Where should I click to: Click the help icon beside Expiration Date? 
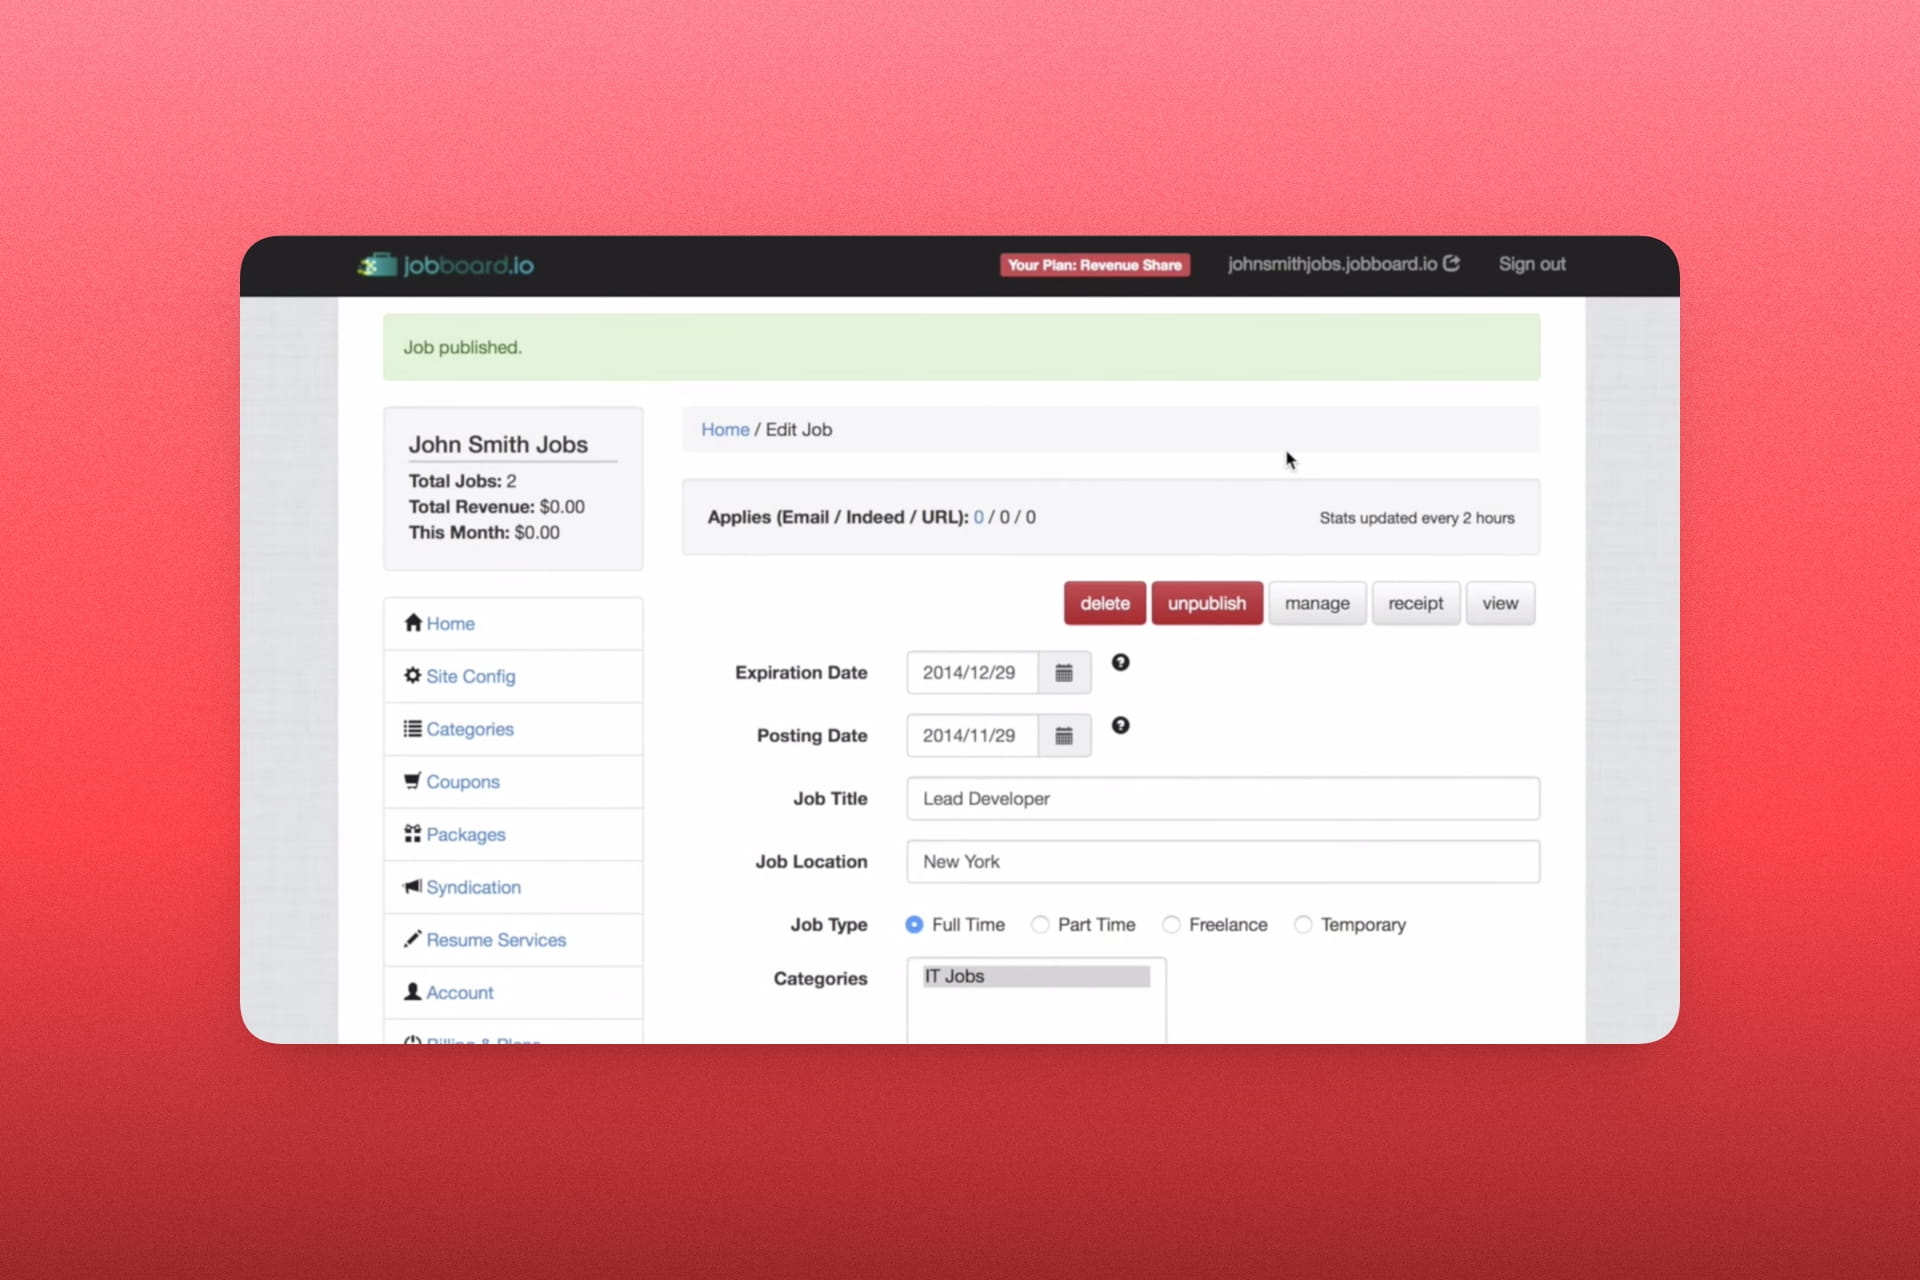point(1120,662)
